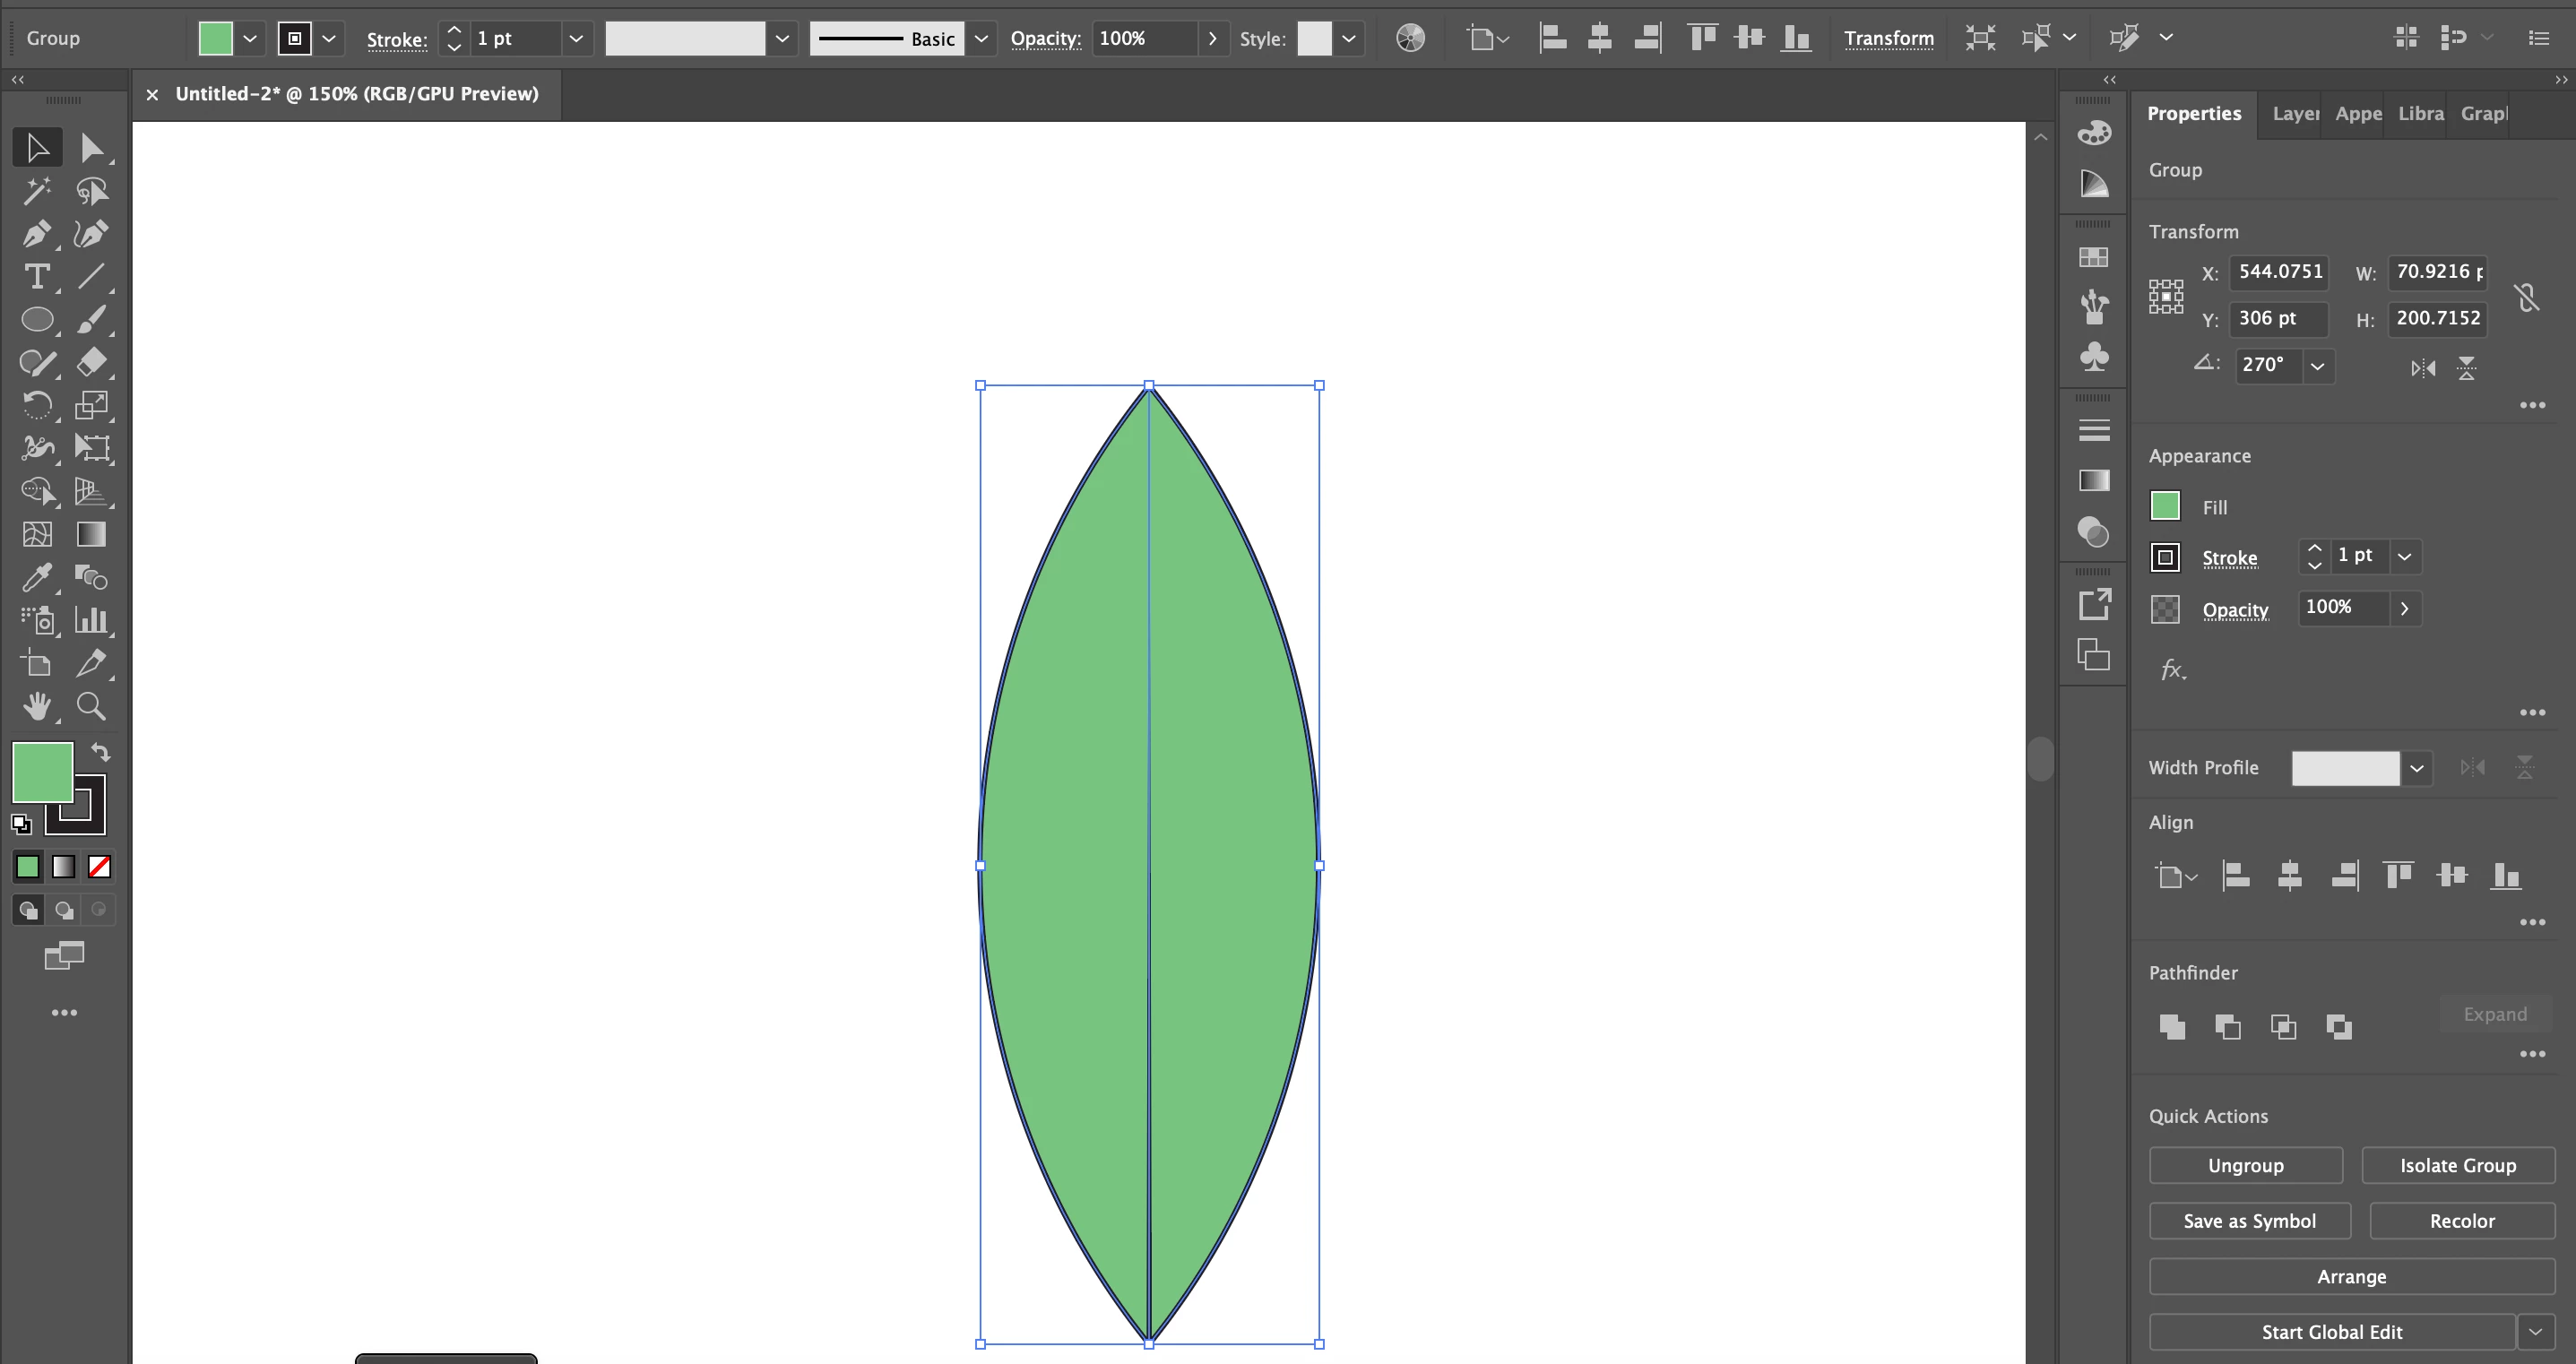Click the green Fill swatch in Appearance
Screen dimensions: 2576x1364
tap(2165, 506)
